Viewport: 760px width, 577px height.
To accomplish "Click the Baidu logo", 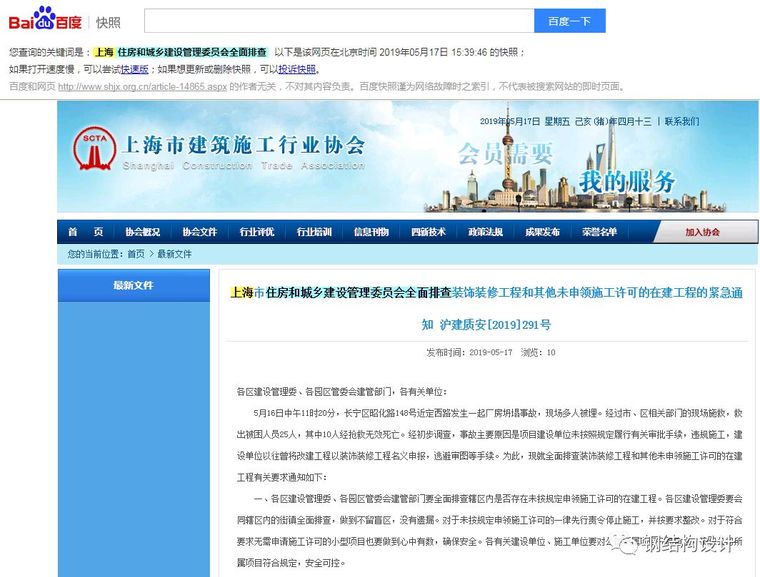I will point(46,19).
